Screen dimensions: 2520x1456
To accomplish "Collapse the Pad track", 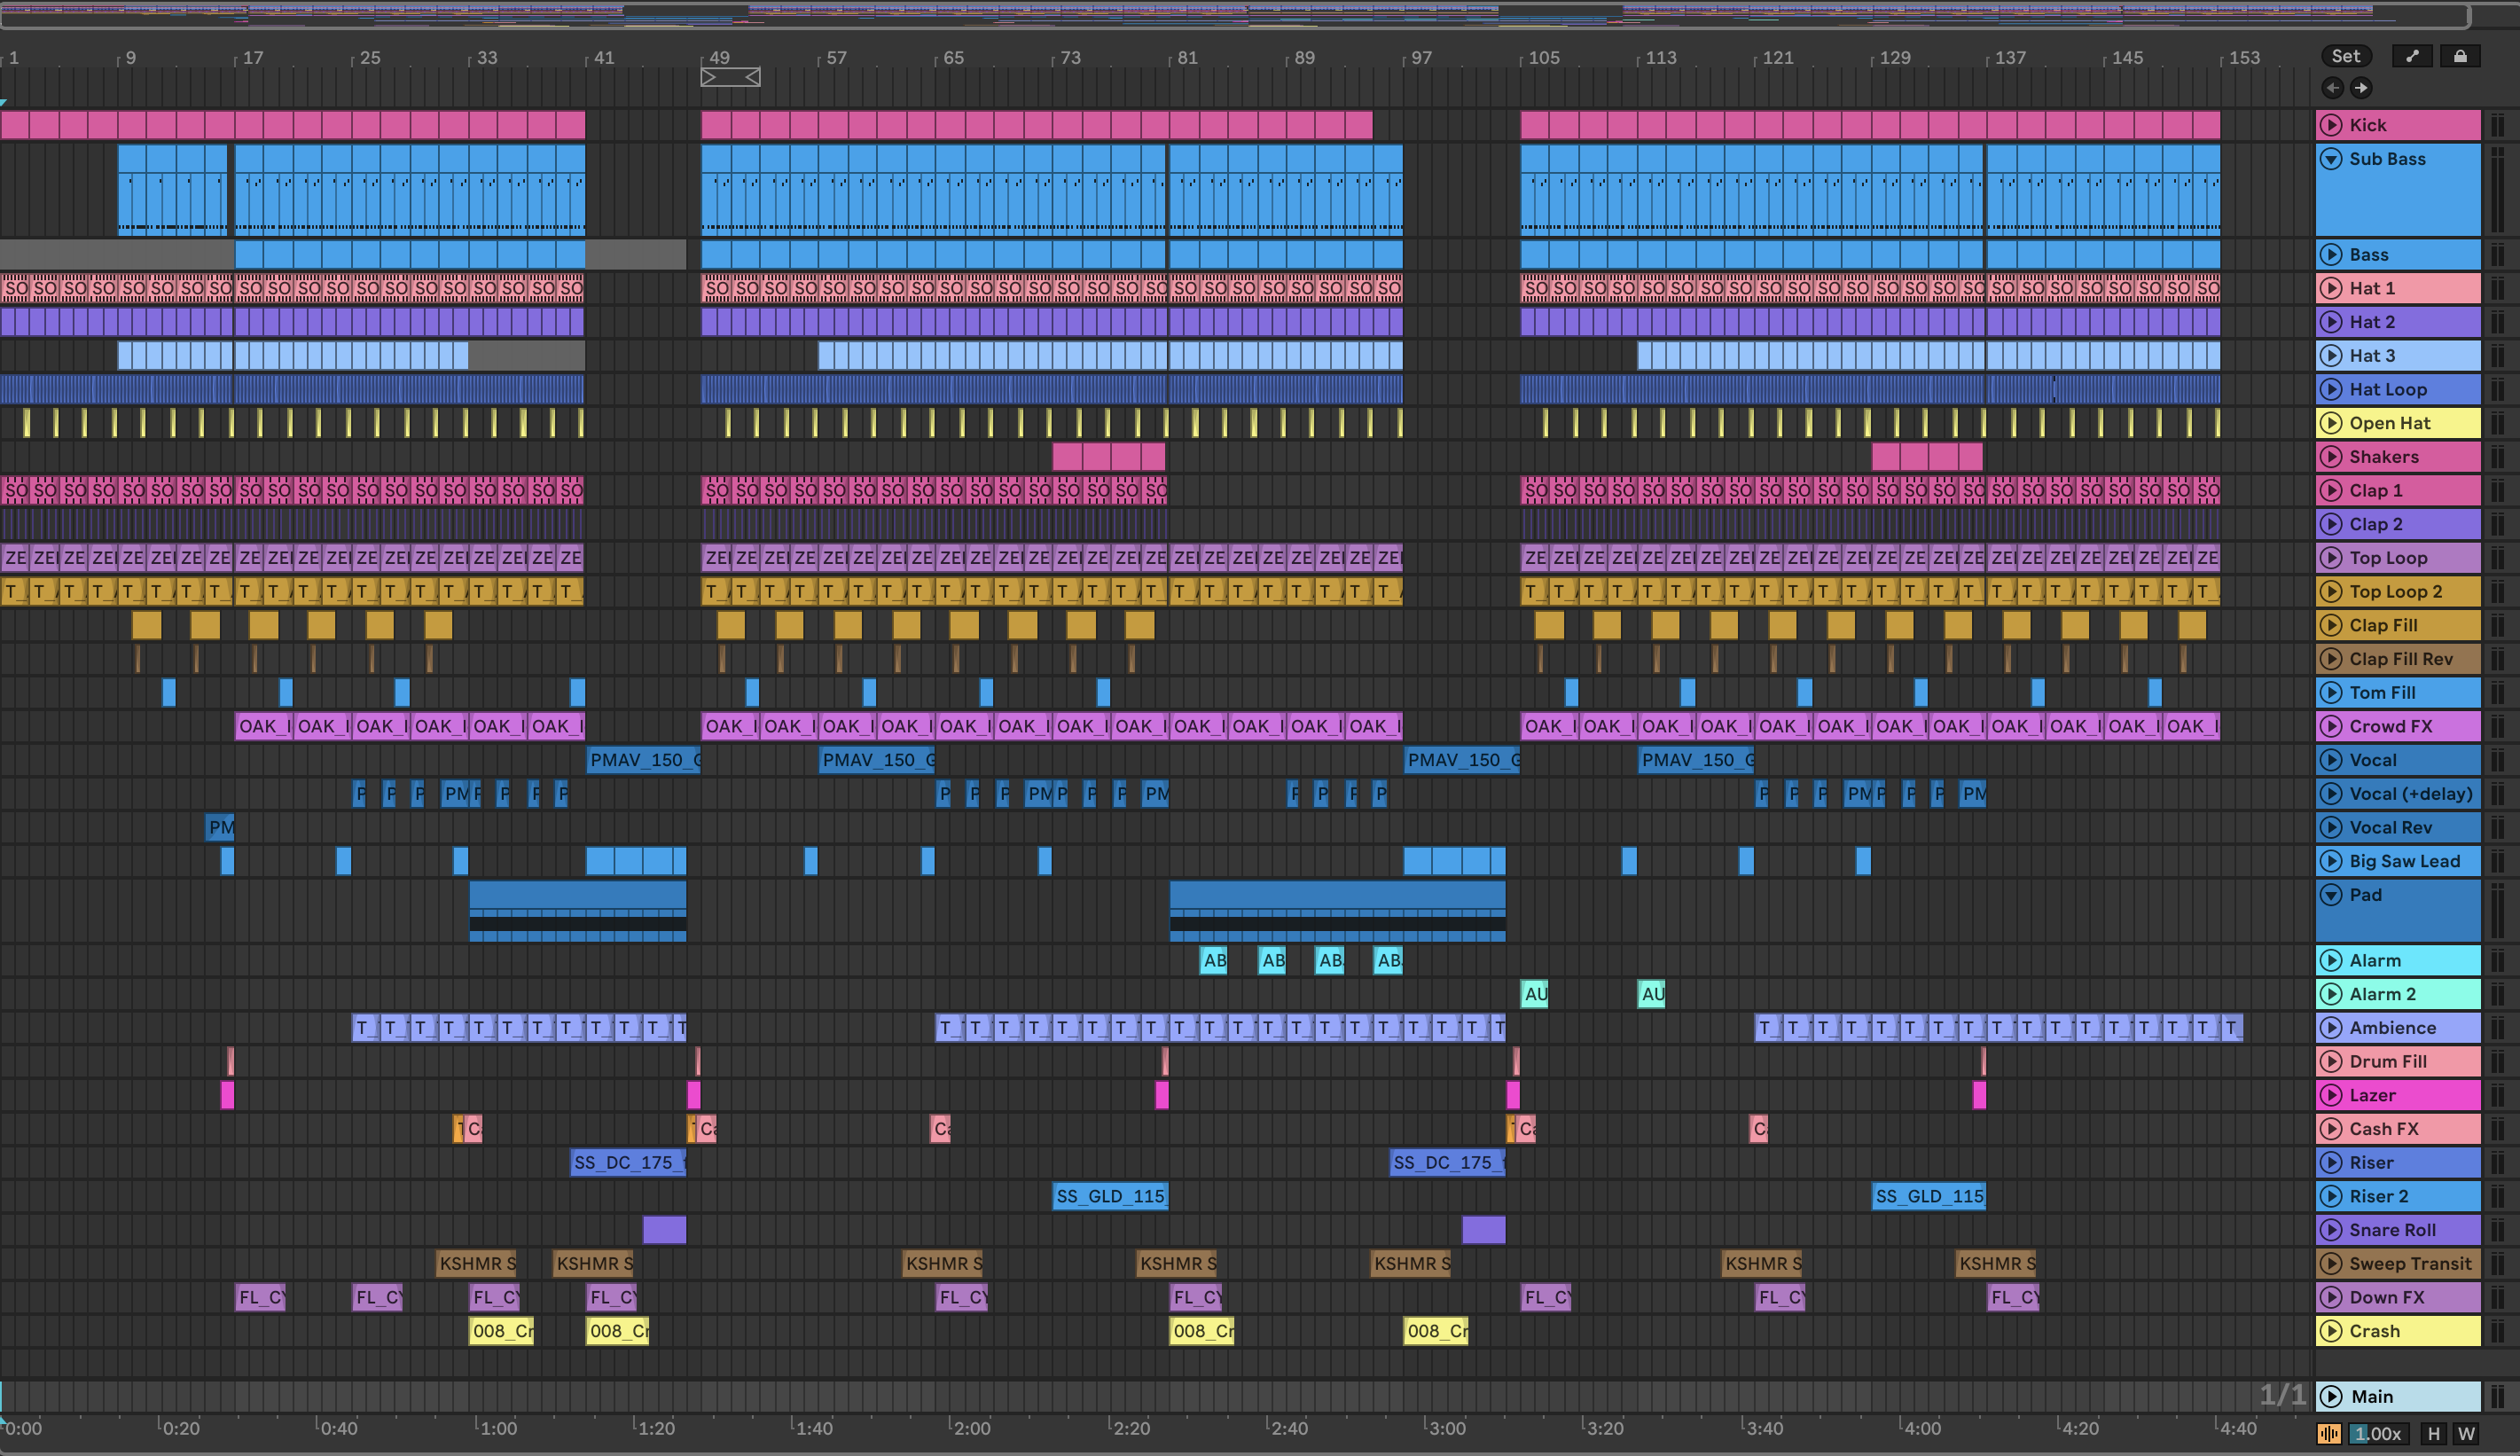I will [x=2331, y=895].
